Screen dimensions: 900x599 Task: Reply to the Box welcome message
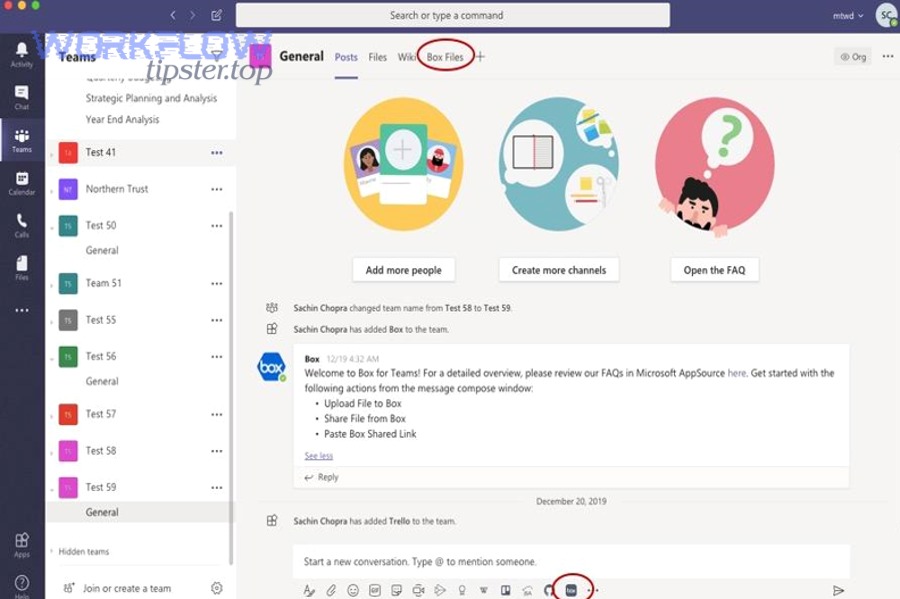point(321,477)
